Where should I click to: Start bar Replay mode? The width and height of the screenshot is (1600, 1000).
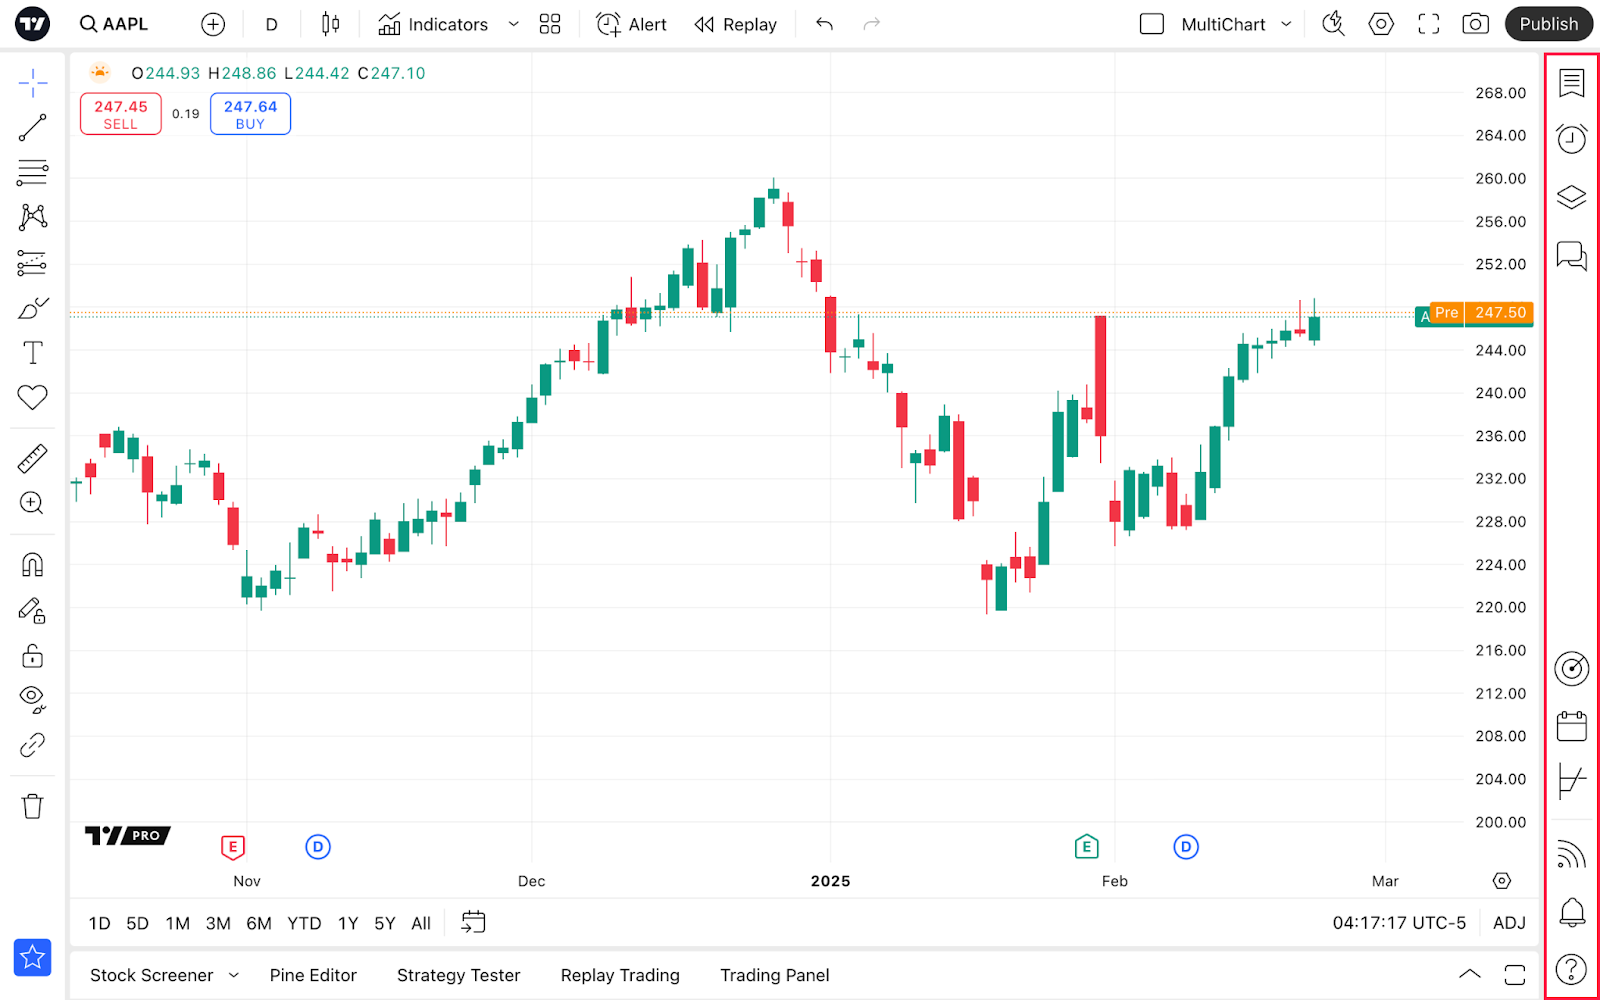coord(736,24)
